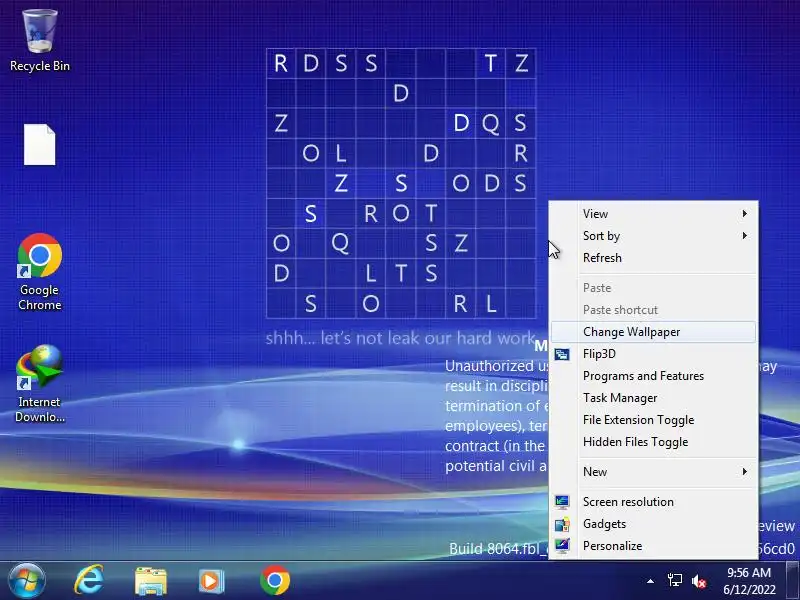Screen dimensions: 800x600
Task: Open the Windows Start orb
Action: click(26, 580)
